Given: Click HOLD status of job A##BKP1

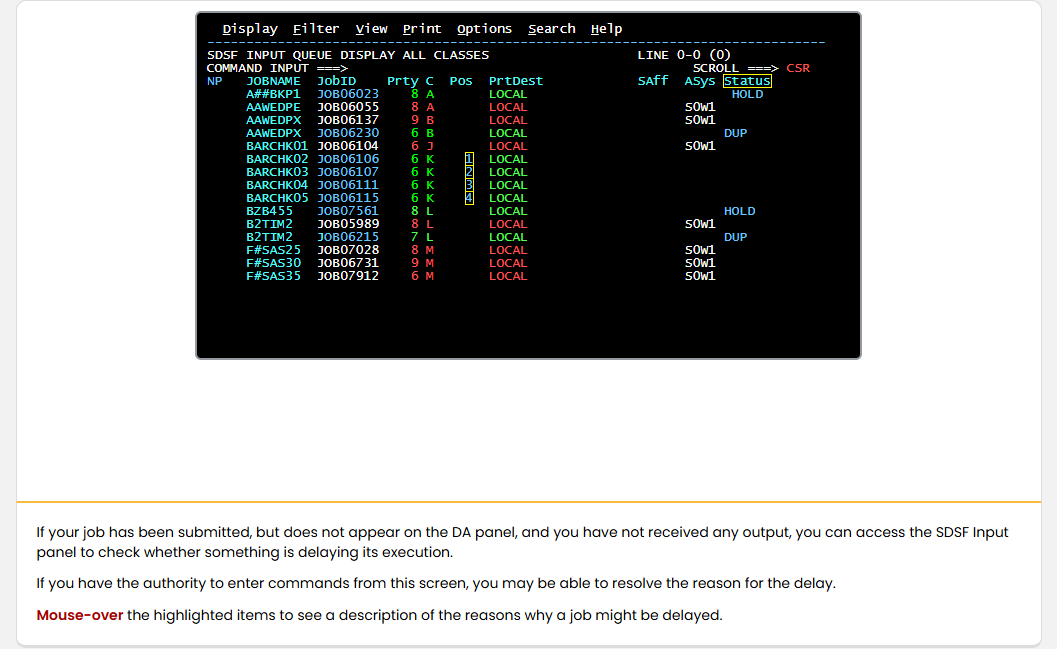Looking at the screenshot, I should [x=747, y=94].
